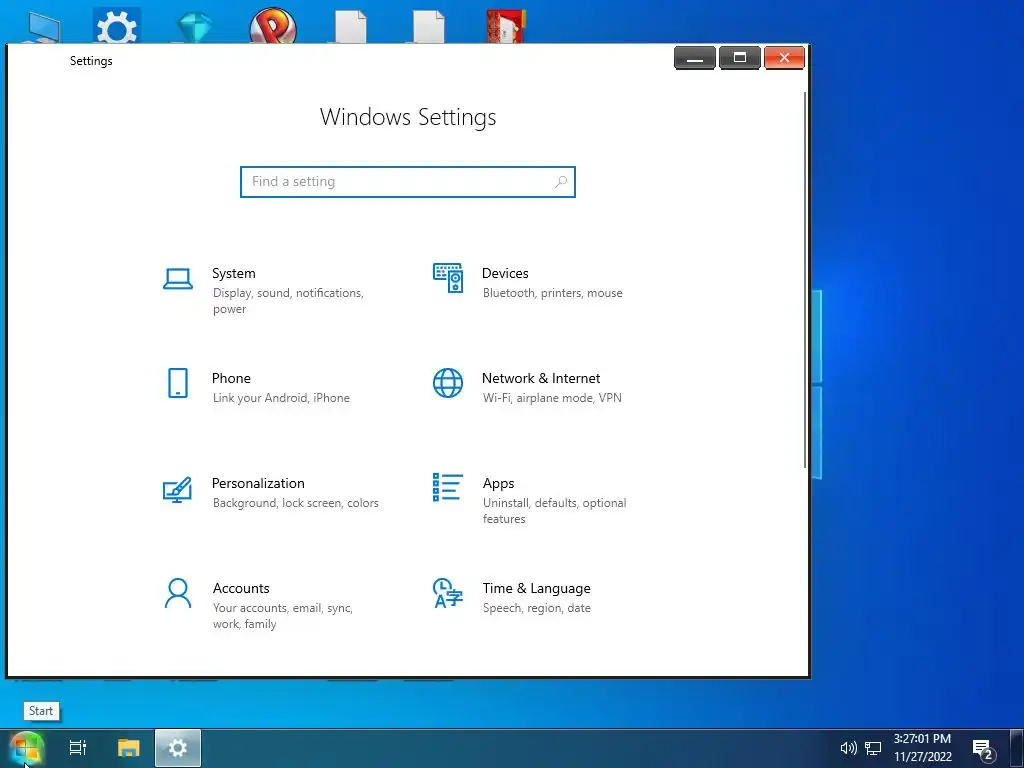
Task: Click "Wi-Fi, airplane mode, VPN" text
Action: tap(552, 398)
